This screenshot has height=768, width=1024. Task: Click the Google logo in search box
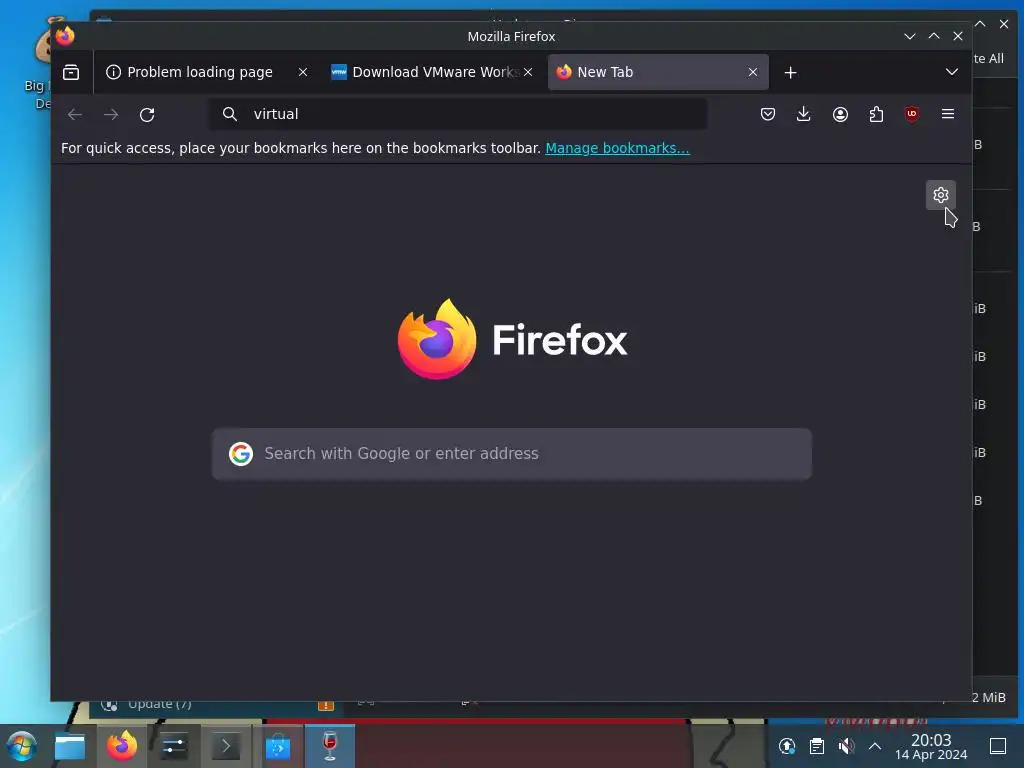(241, 454)
